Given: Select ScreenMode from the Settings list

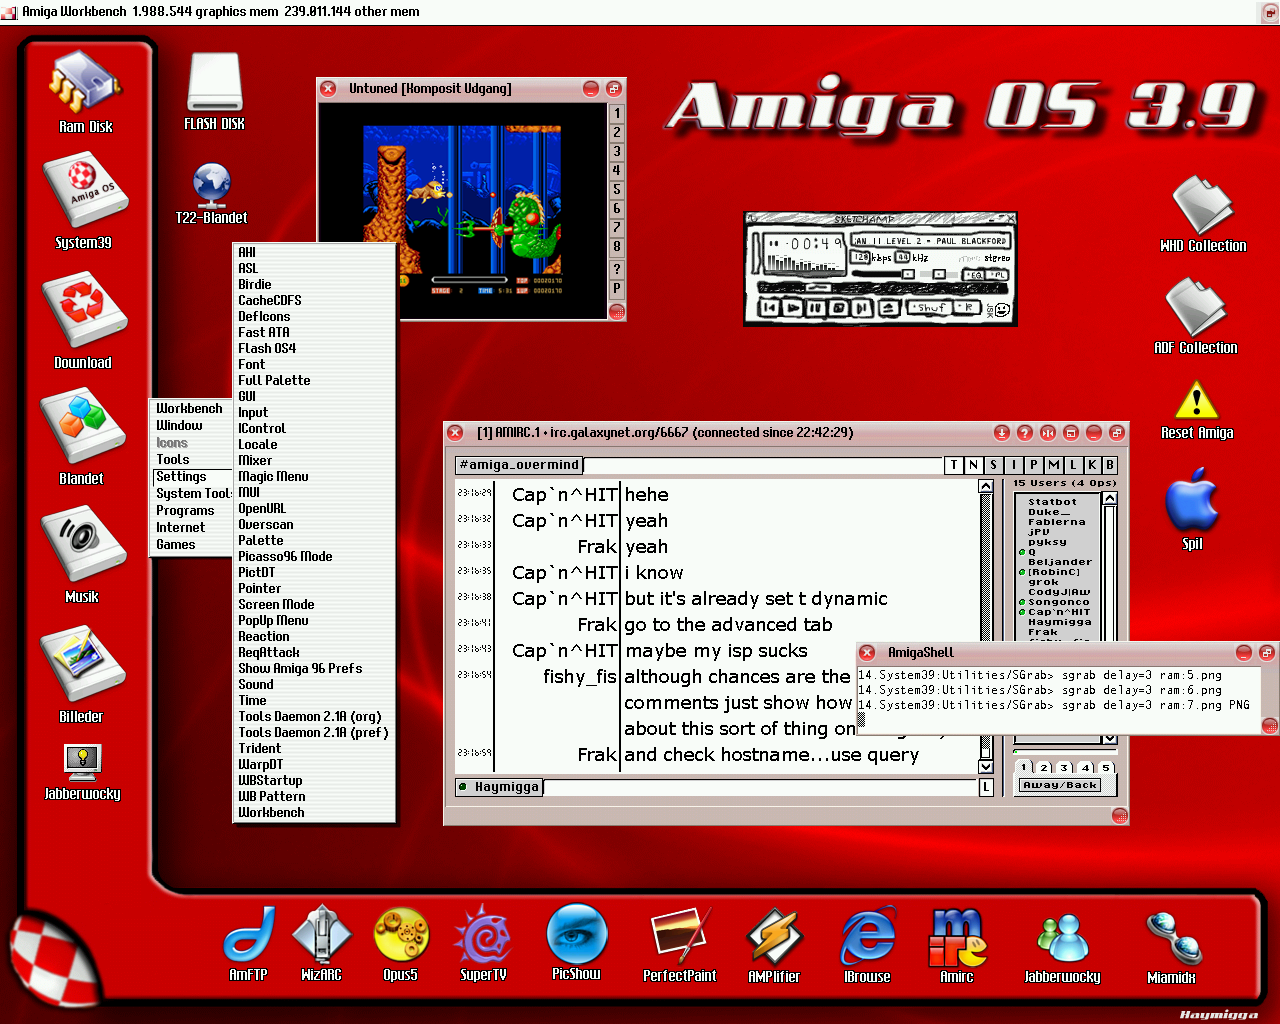Looking at the screenshot, I should point(276,605).
